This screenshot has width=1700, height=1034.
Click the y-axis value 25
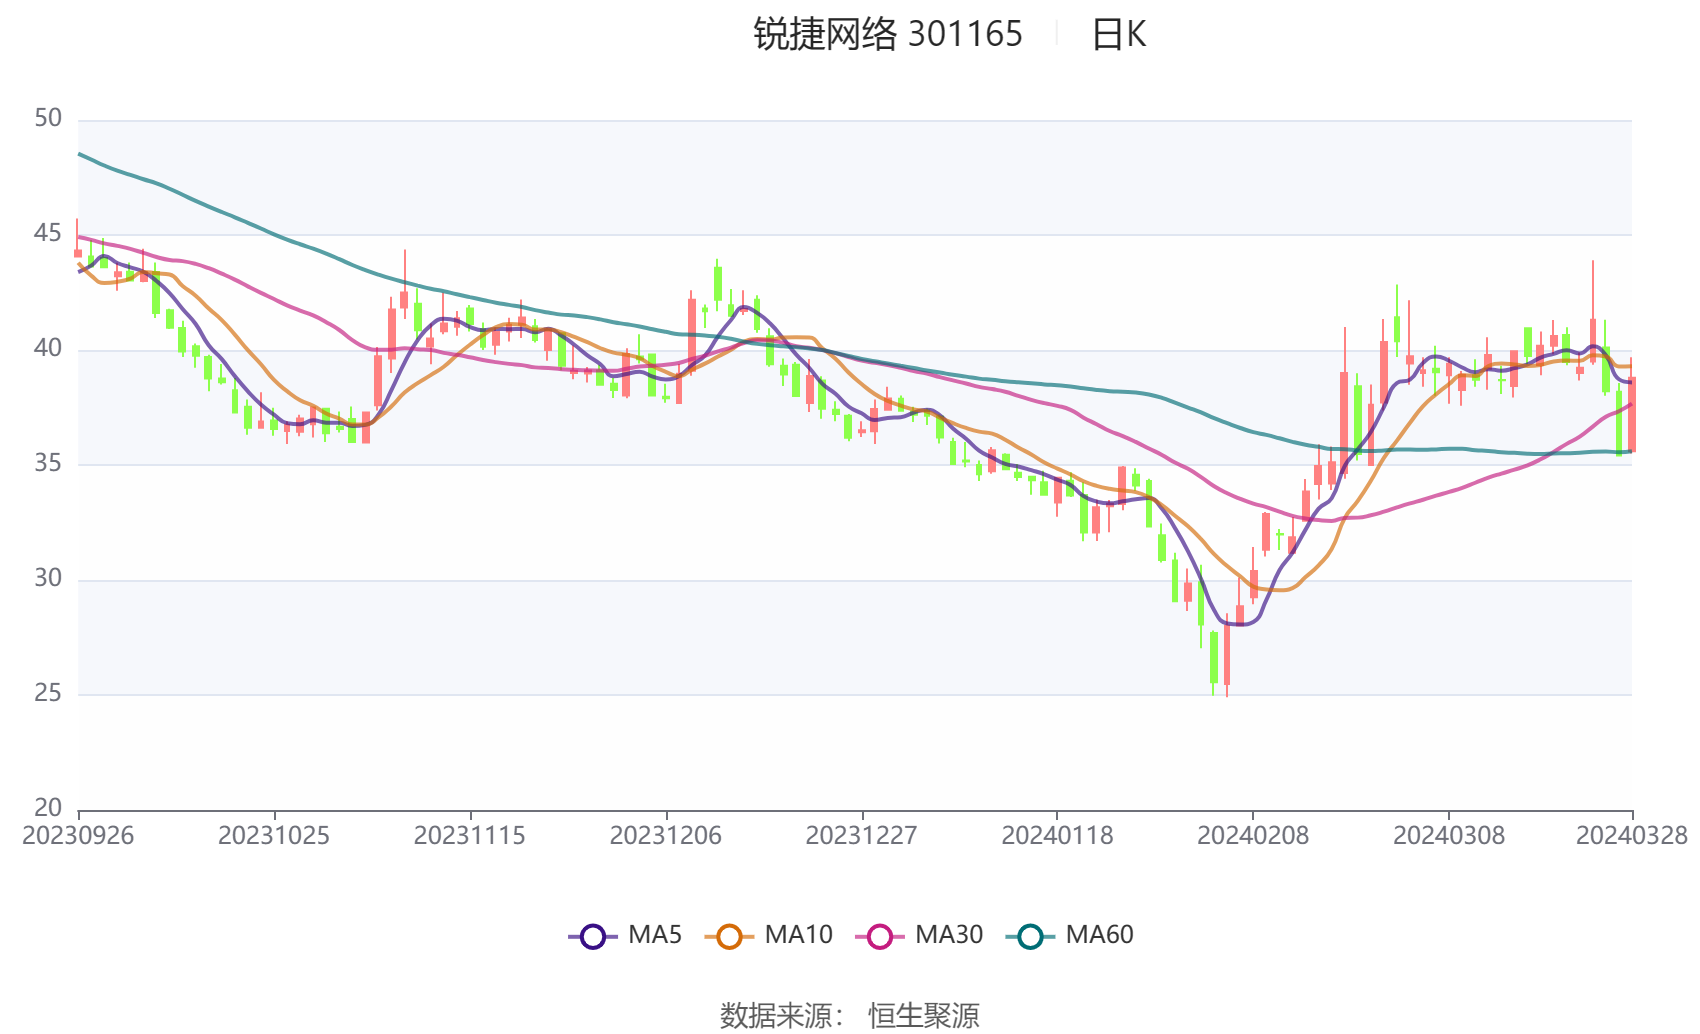point(48,694)
